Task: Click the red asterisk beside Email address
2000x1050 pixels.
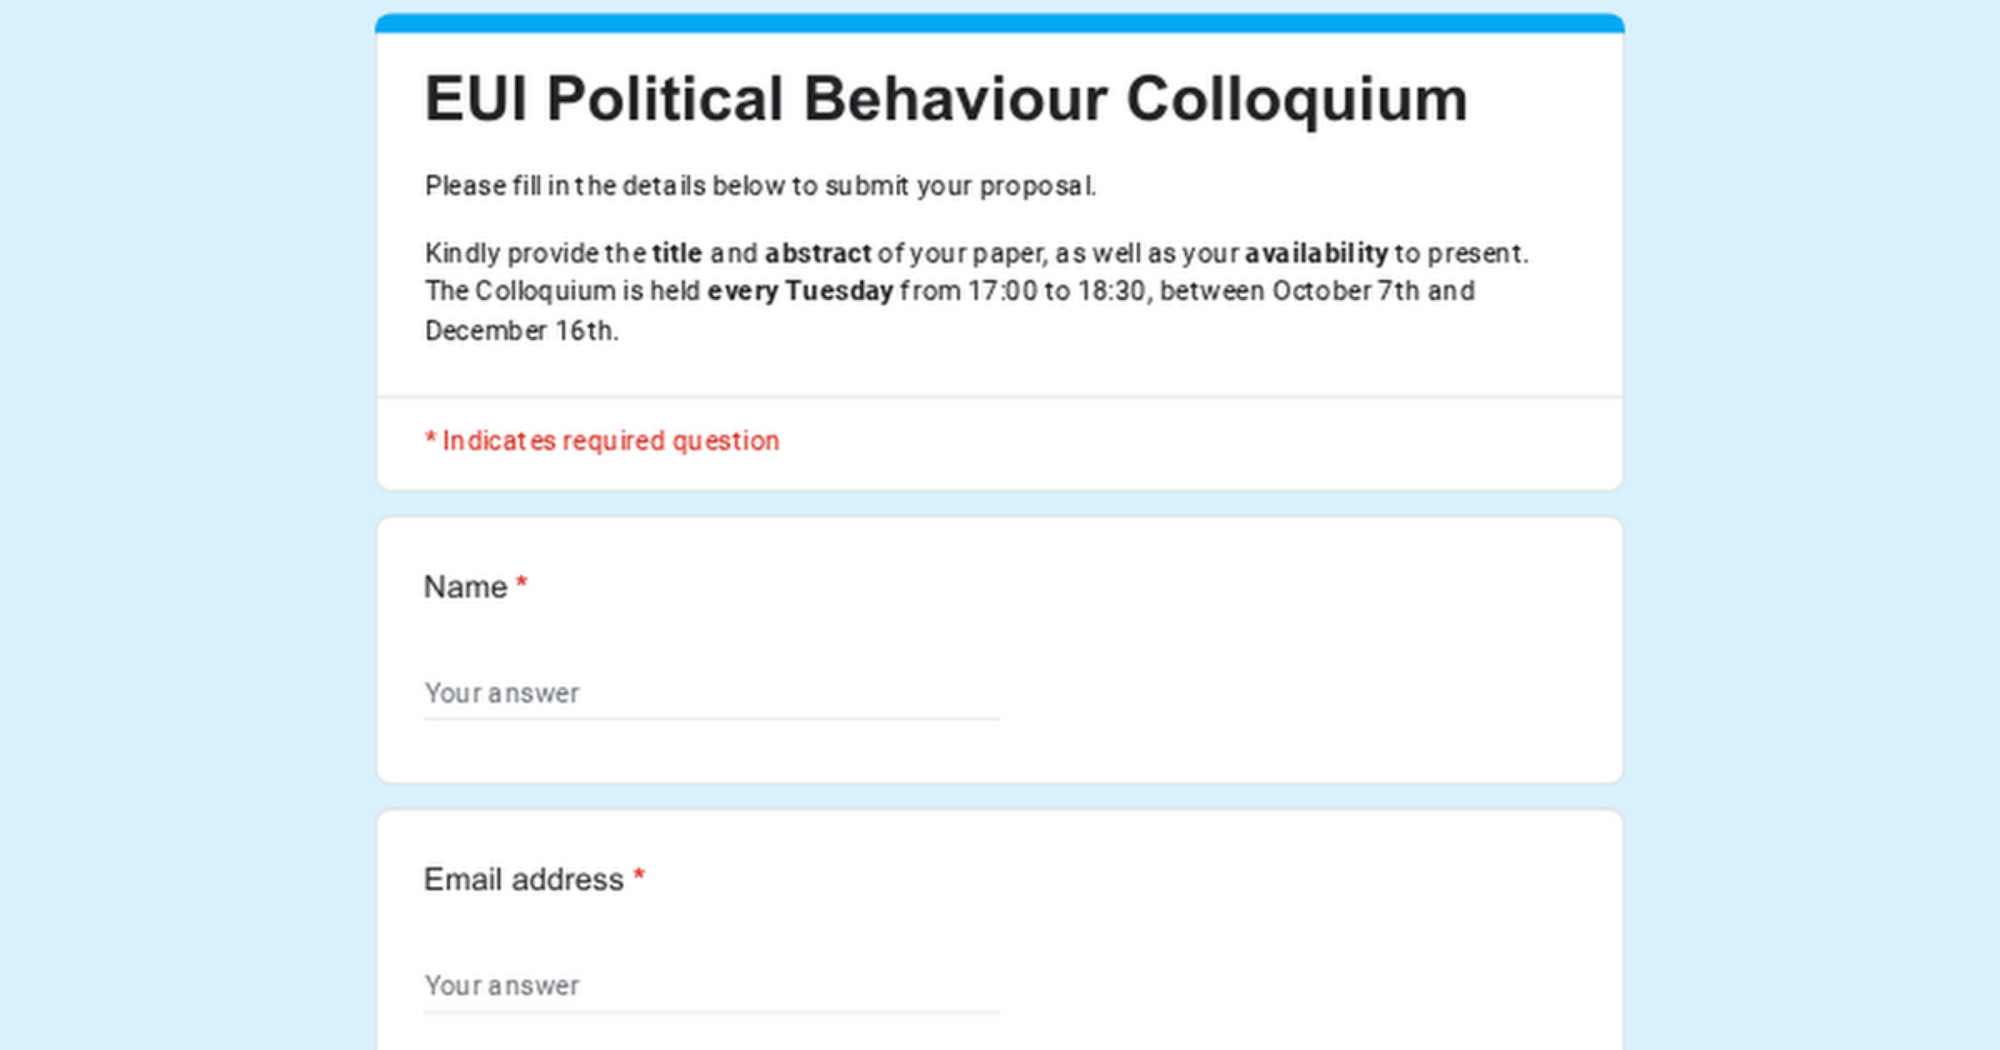Action: [x=639, y=878]
